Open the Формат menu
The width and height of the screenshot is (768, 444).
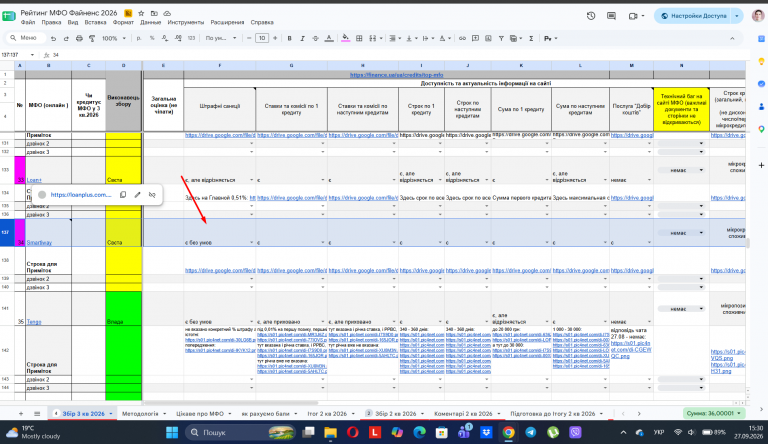point(123,23)
